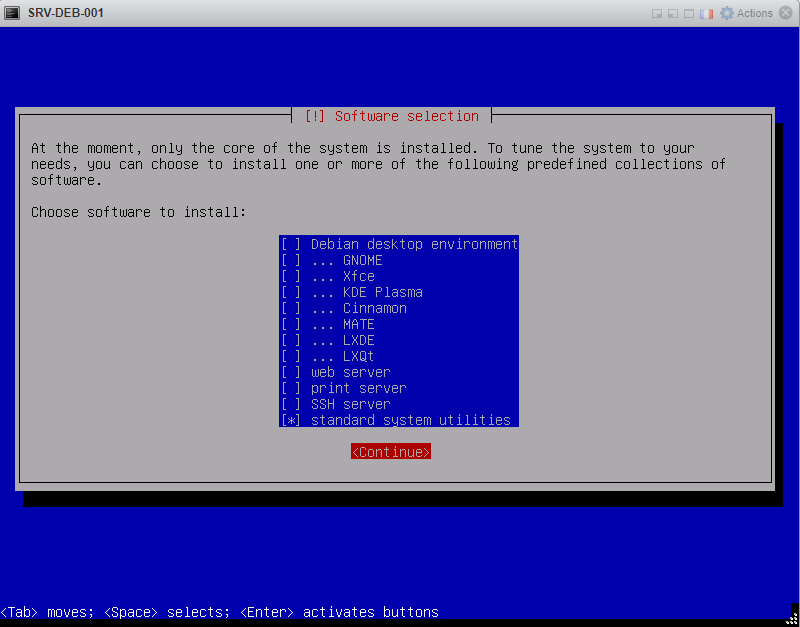Click the gear icon next to Actions
The image size is (800, 627).
(x=727, y=13)
